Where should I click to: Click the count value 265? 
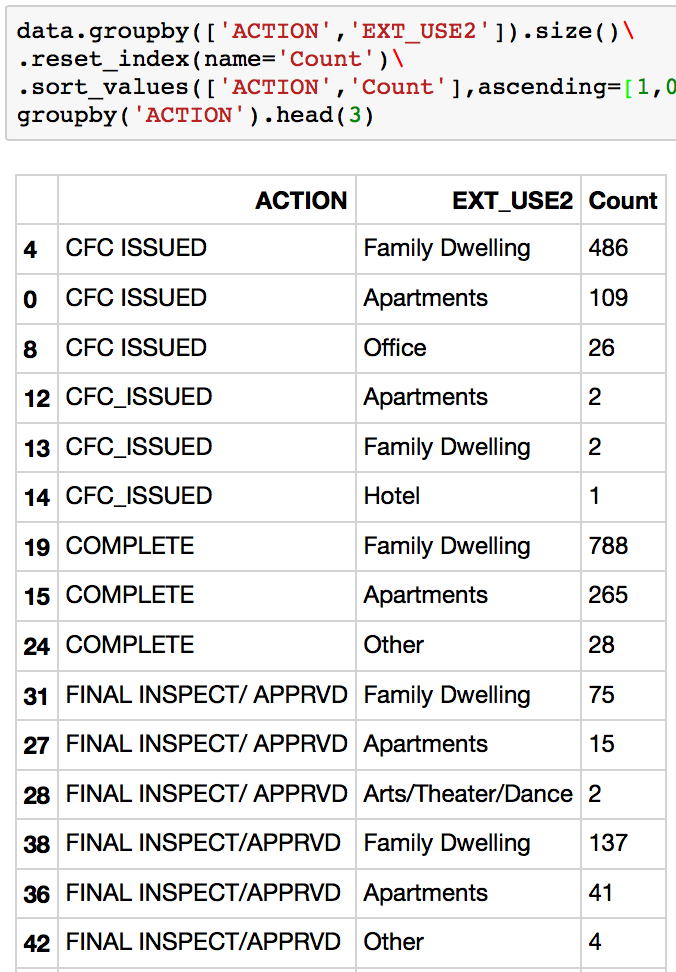click(x=608, y=595)
